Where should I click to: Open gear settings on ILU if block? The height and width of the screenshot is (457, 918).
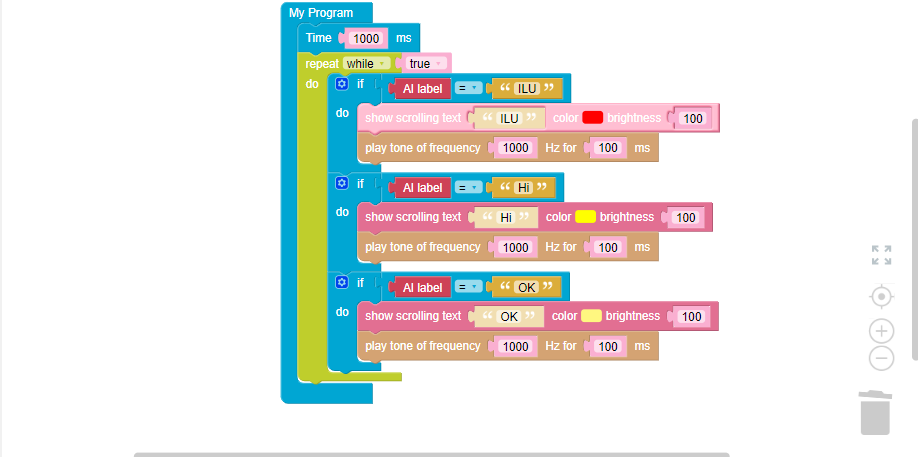coord(342,84)
